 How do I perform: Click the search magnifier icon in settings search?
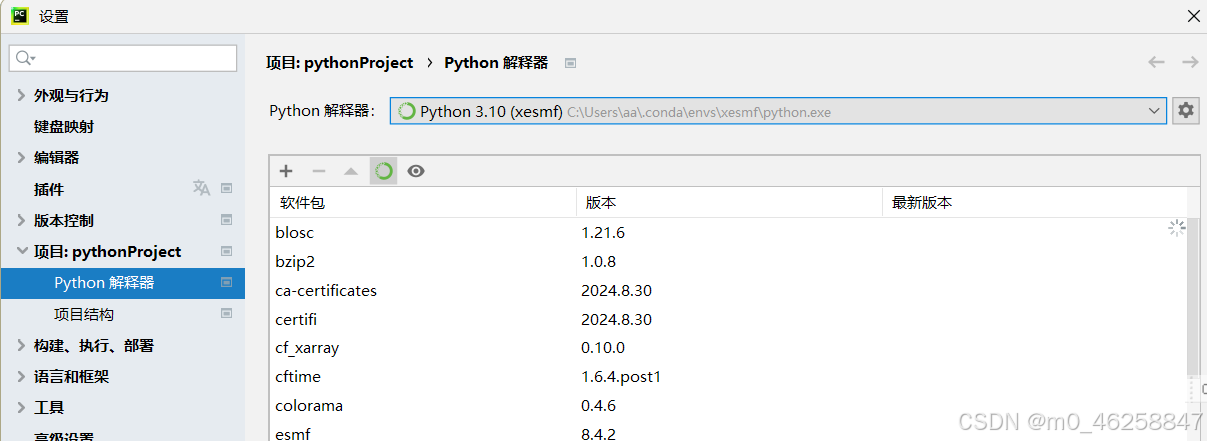[24, 58]
